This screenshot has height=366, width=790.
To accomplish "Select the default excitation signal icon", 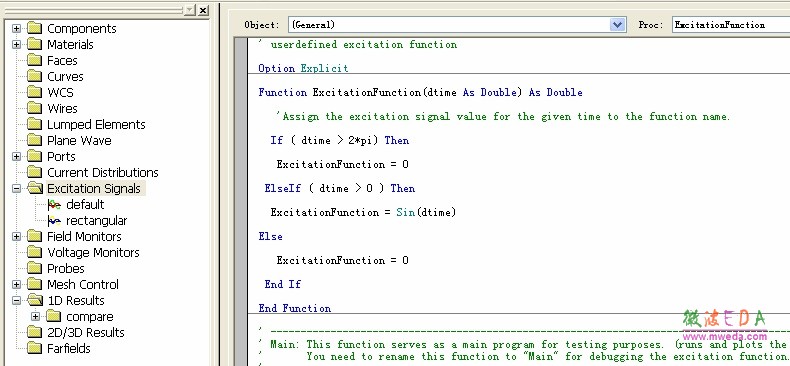I will pyautogui.click(x=54, y=205).
